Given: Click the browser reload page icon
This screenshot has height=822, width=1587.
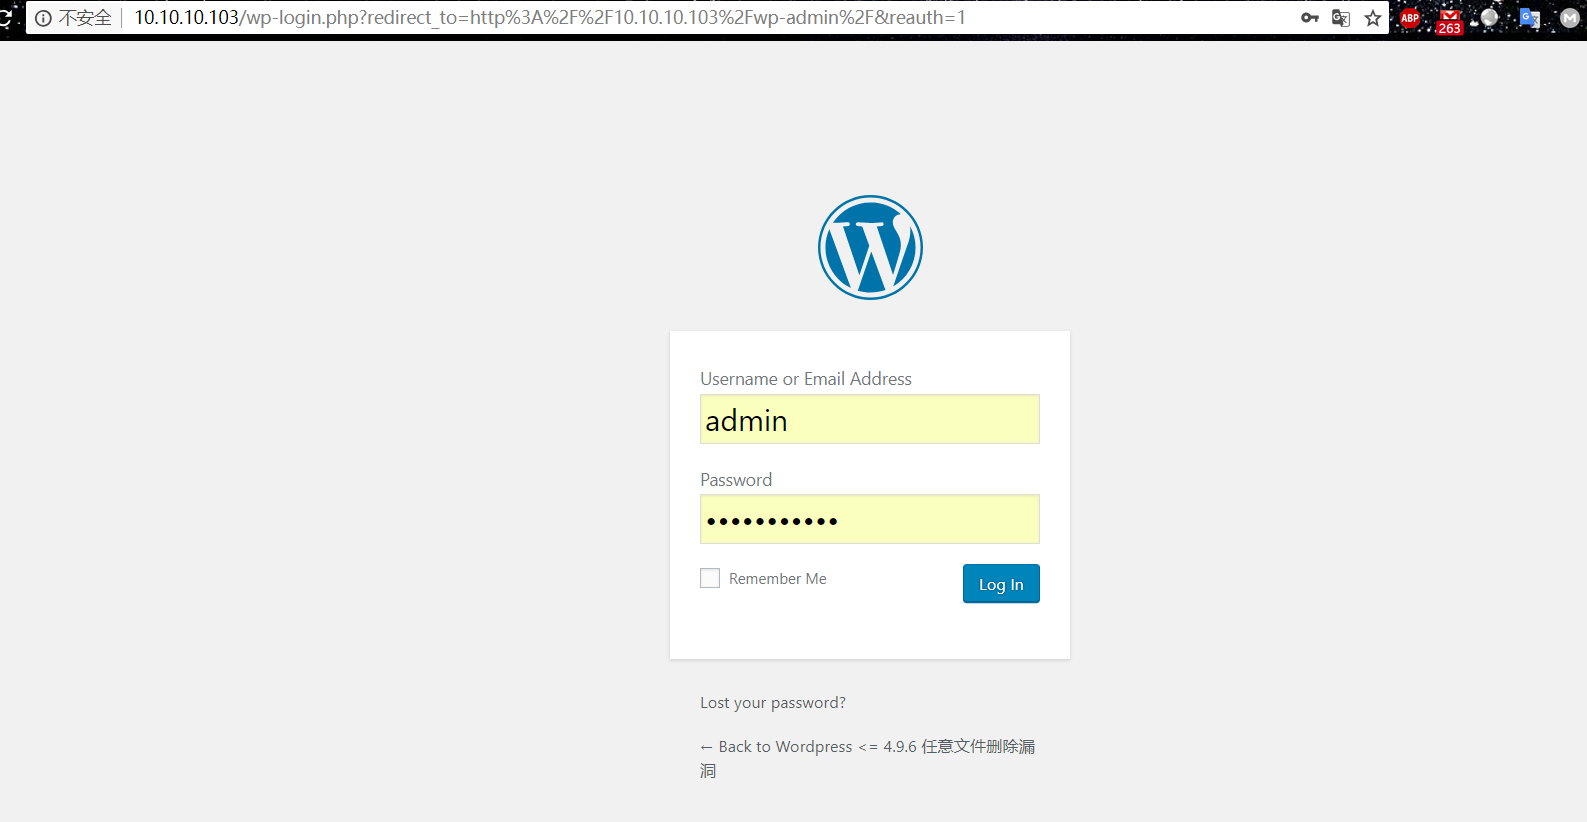Looking at the screenshot, I should tap(5, 18).
